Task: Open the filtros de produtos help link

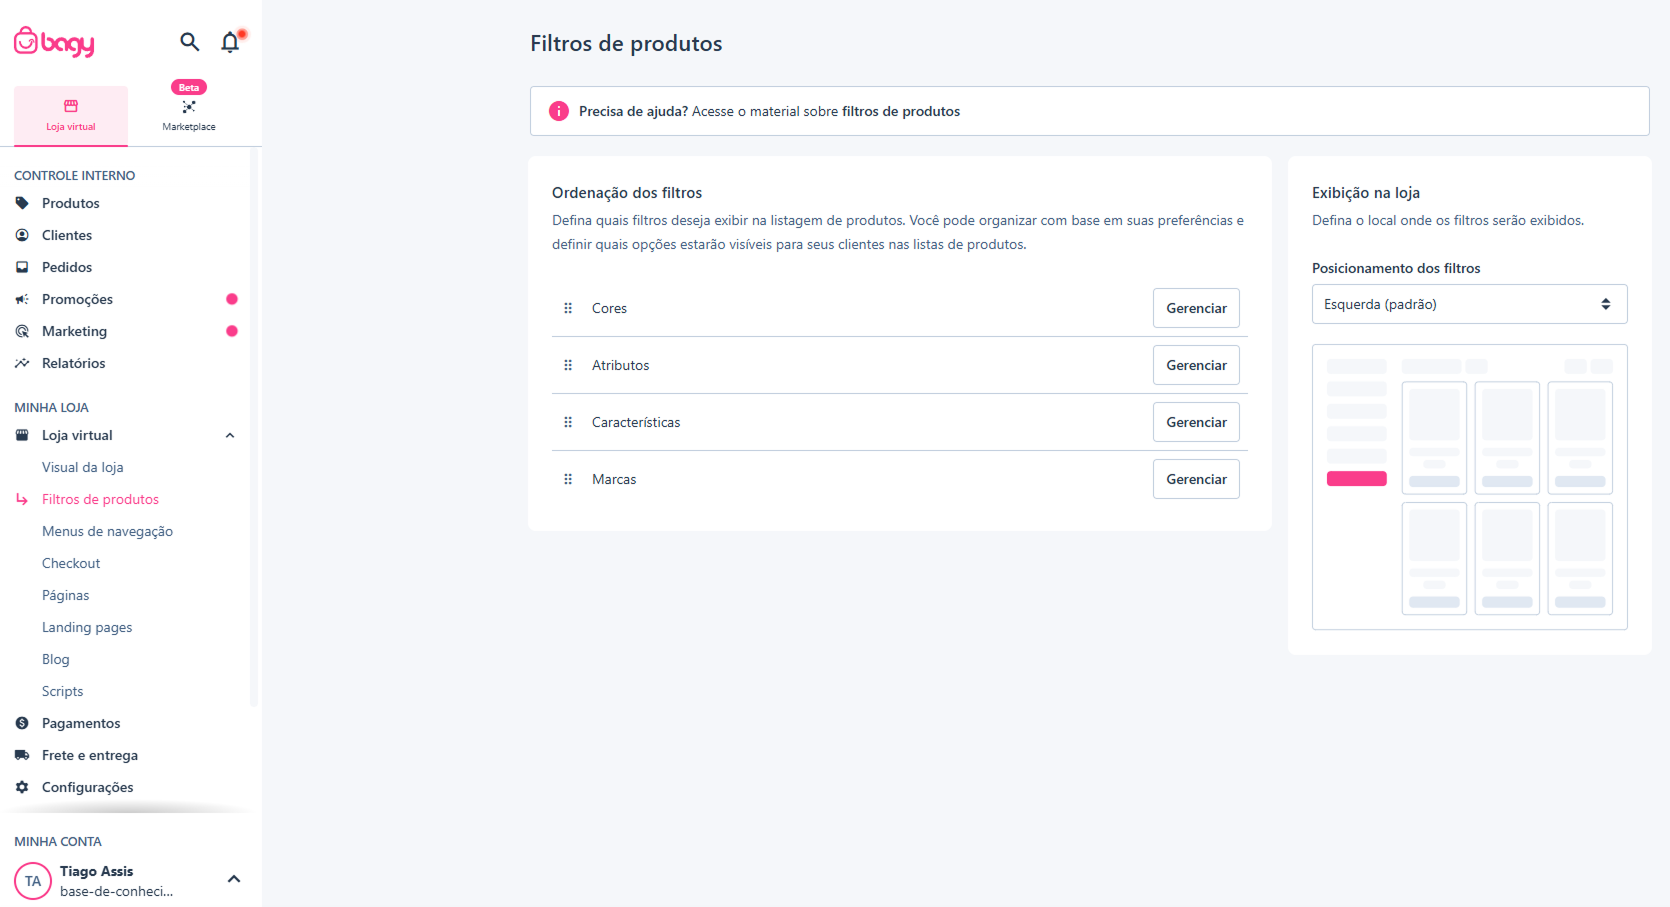Action: (900, 111)
